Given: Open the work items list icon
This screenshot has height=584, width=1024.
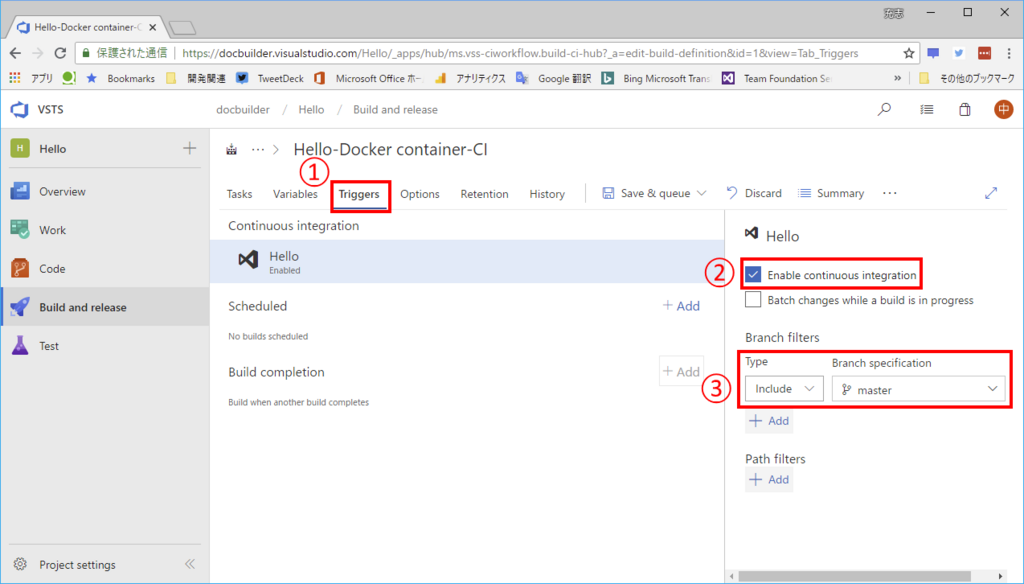Looking at the screenshot, I should [927, 110].
